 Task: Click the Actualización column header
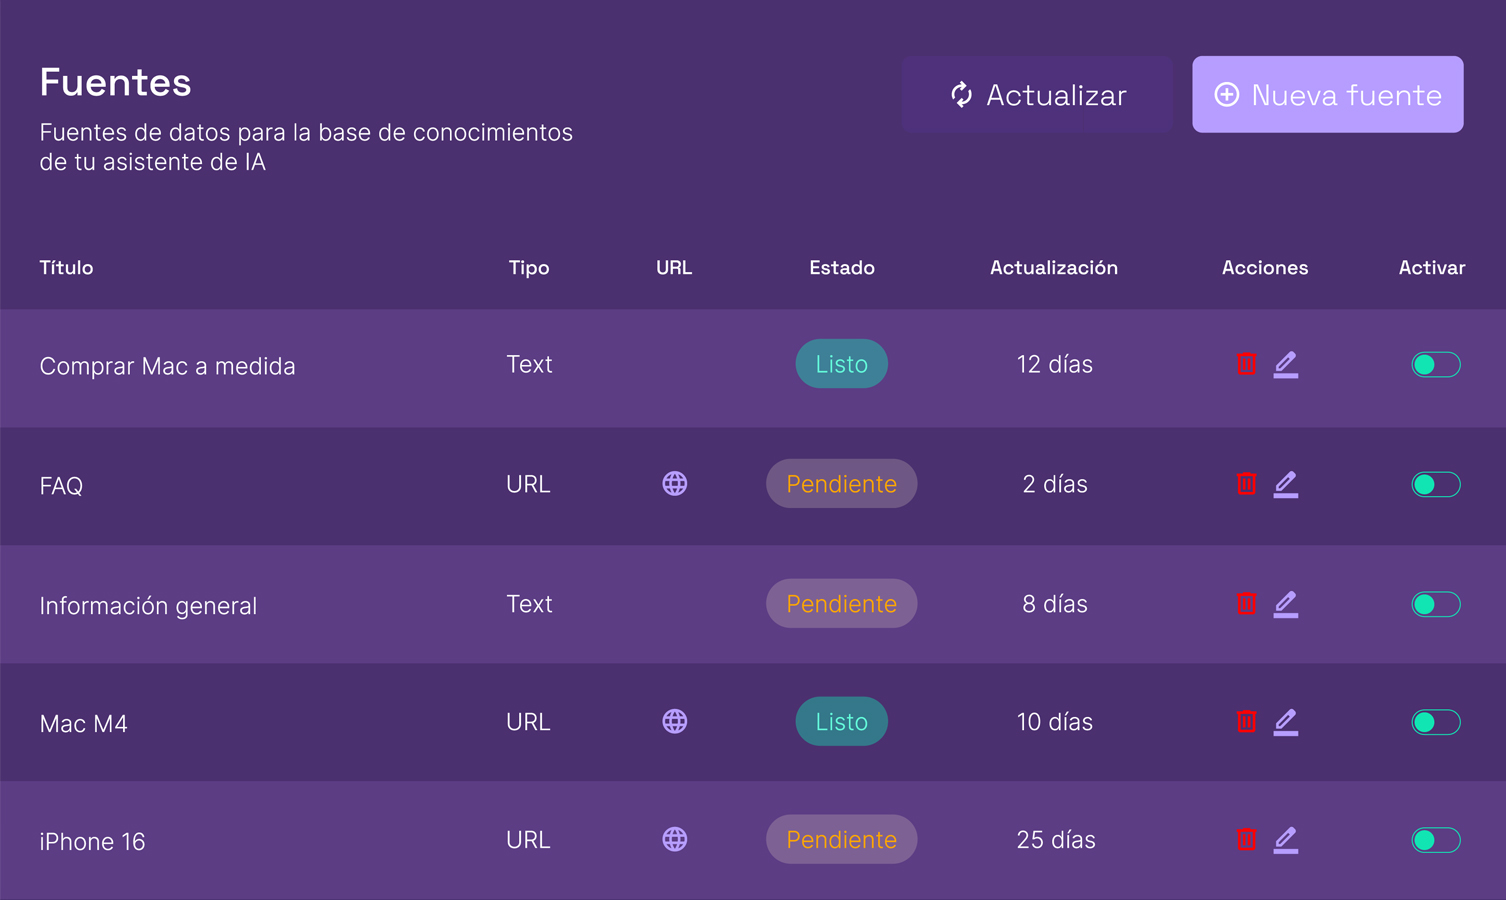coord(1053,268)
